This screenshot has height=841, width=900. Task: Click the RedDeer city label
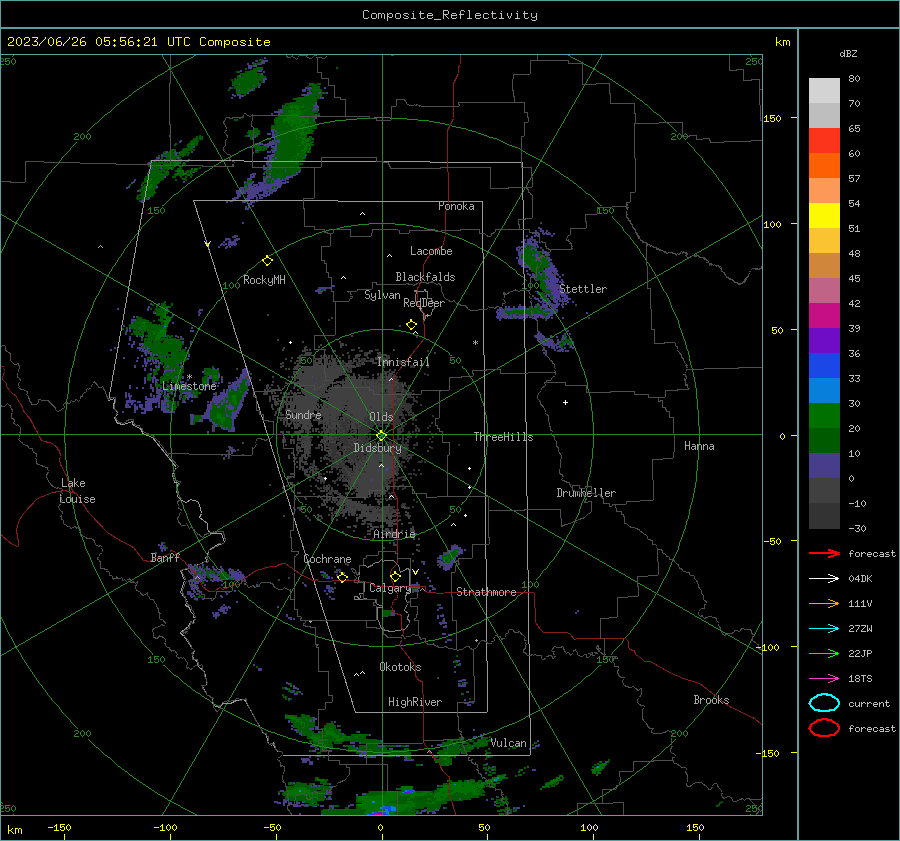coord(424,303)
